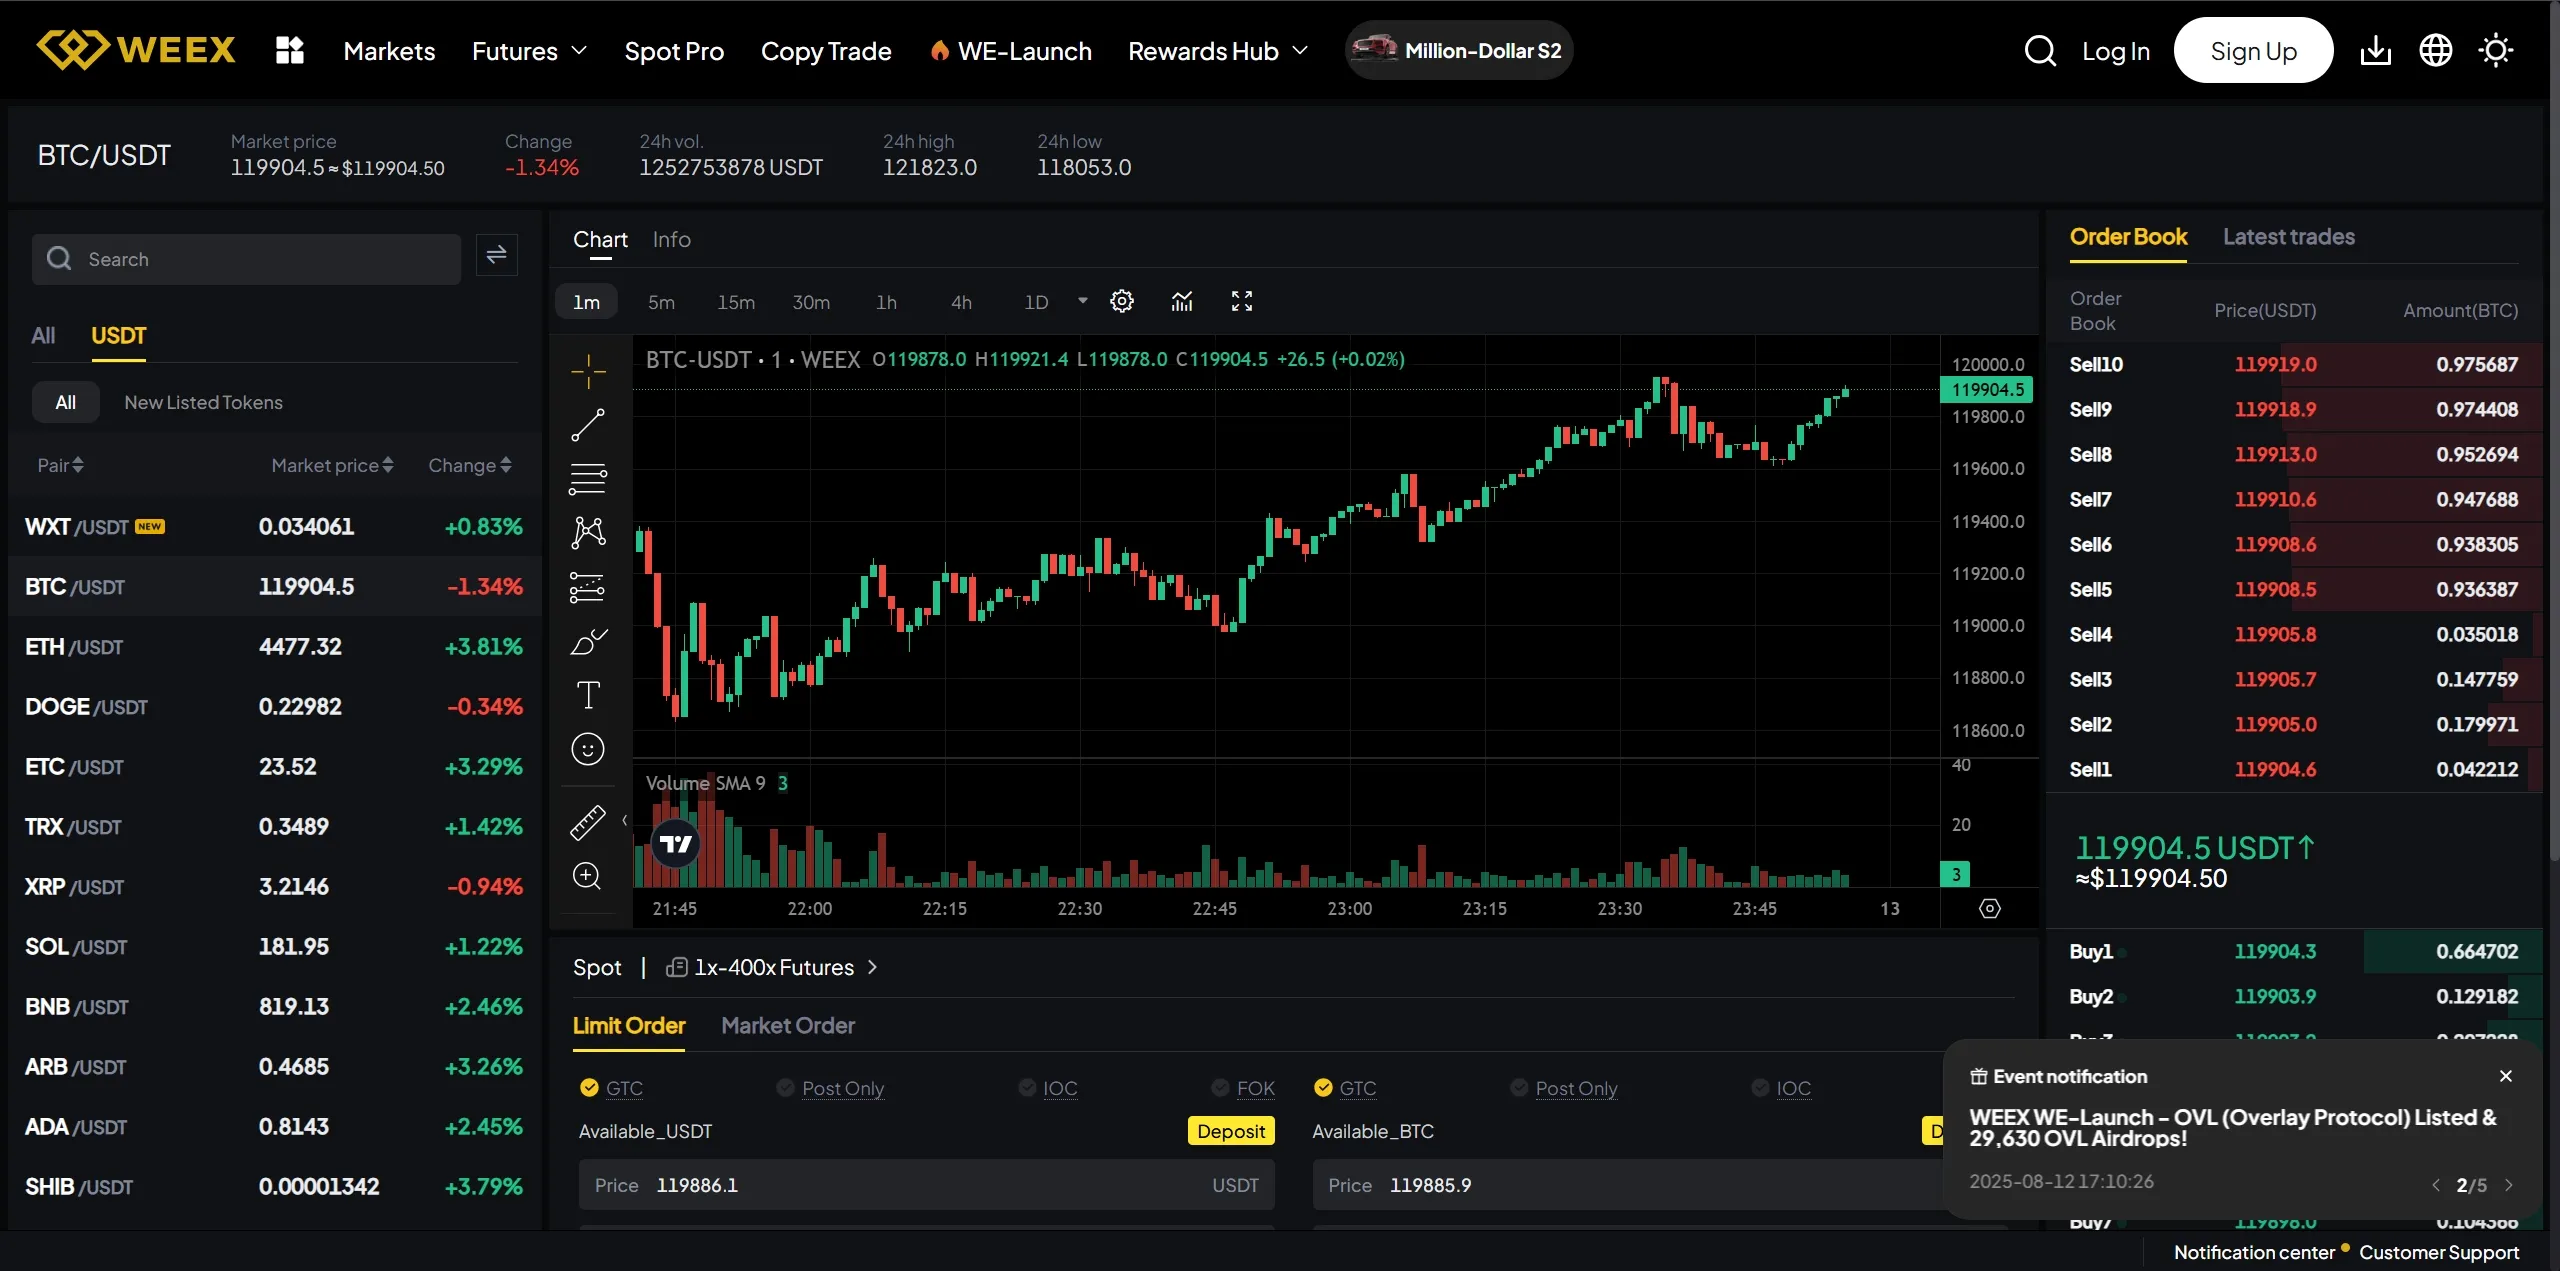Open 1x-400x Futures link chevron
Image resolution: width=2560 pixels, height=1271 pixels.
[x=873, y=967]
